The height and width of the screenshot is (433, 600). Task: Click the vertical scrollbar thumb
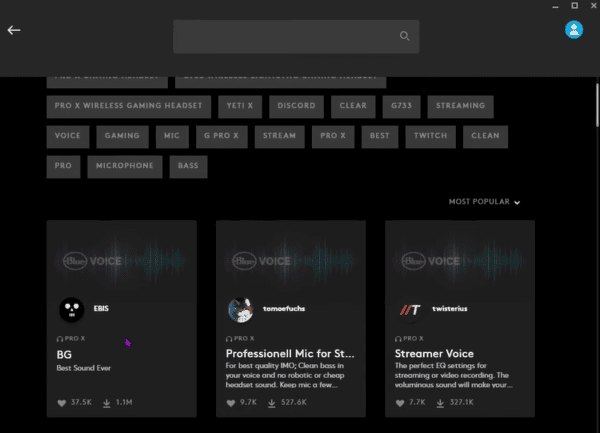pyautogui.click(x=597, y=105)
